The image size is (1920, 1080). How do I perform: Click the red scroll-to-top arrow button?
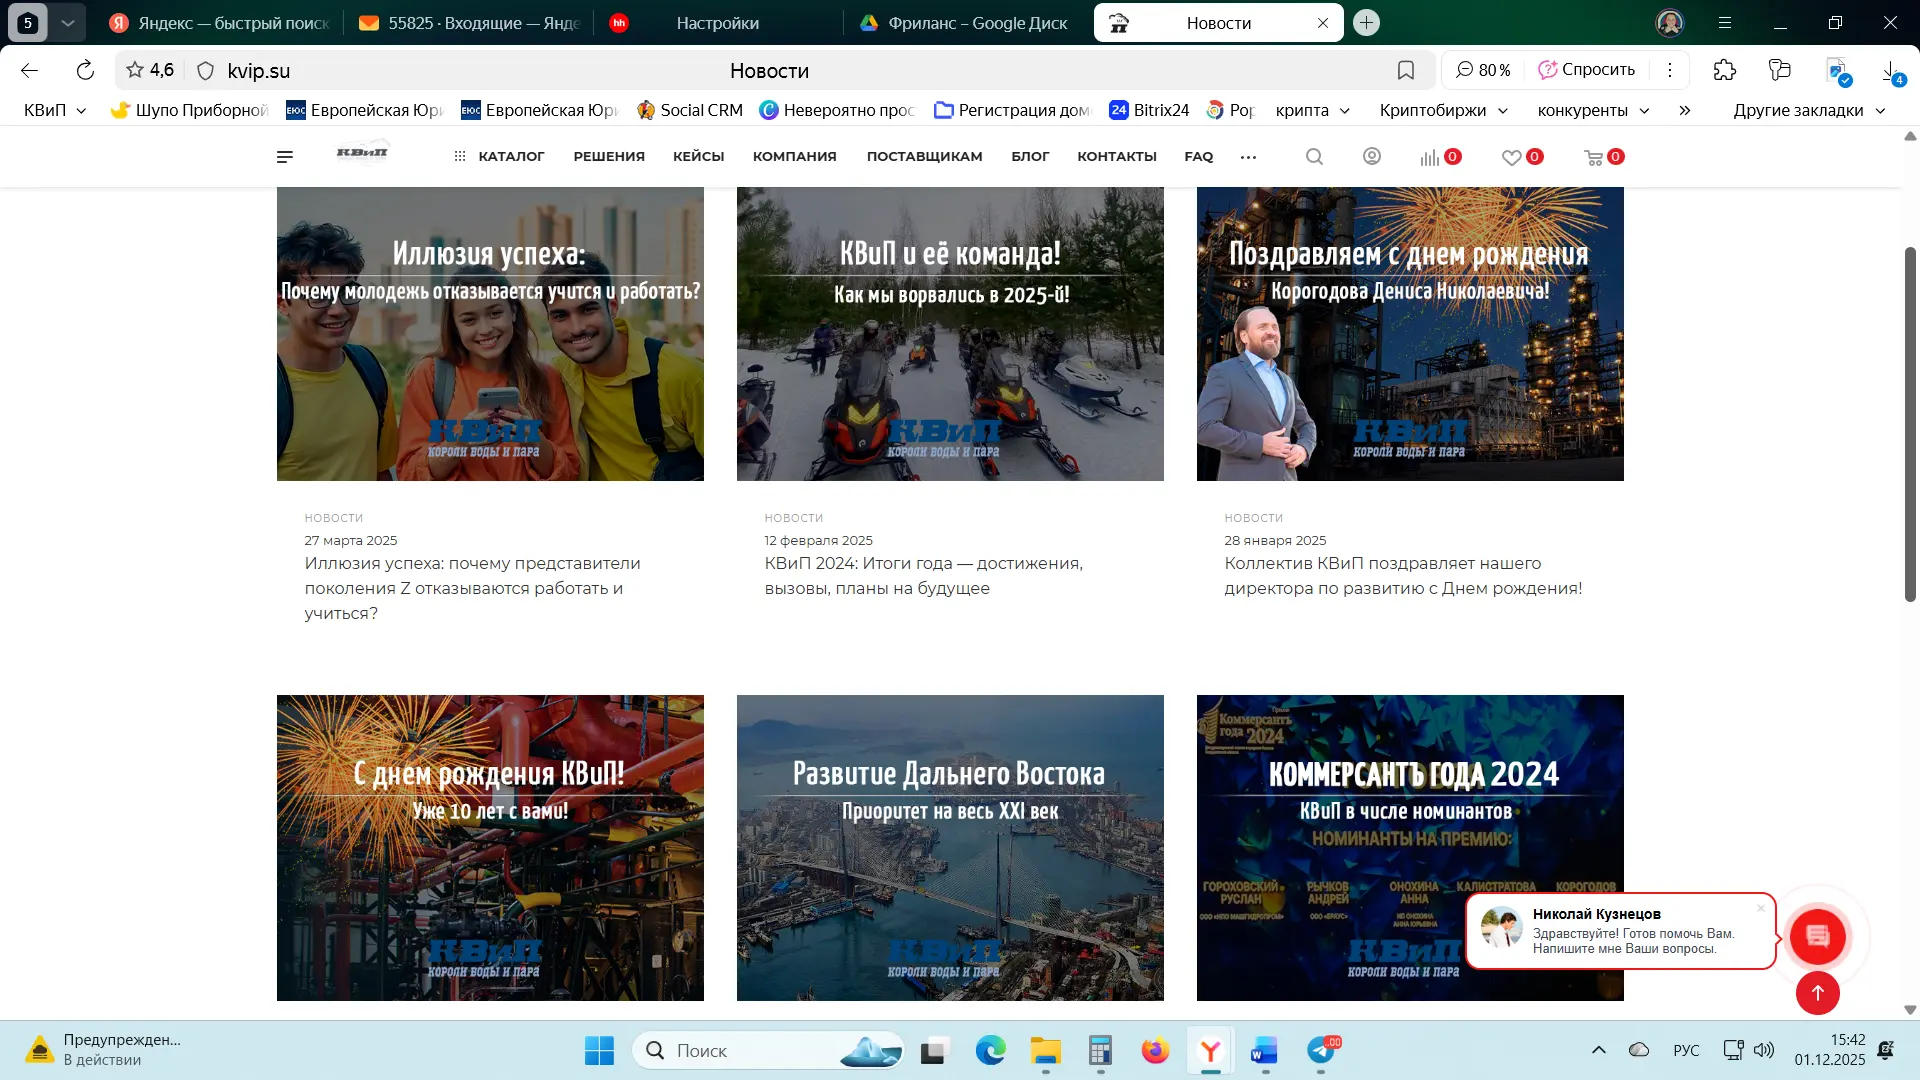pyautogui.click(x=1818, y=992)
